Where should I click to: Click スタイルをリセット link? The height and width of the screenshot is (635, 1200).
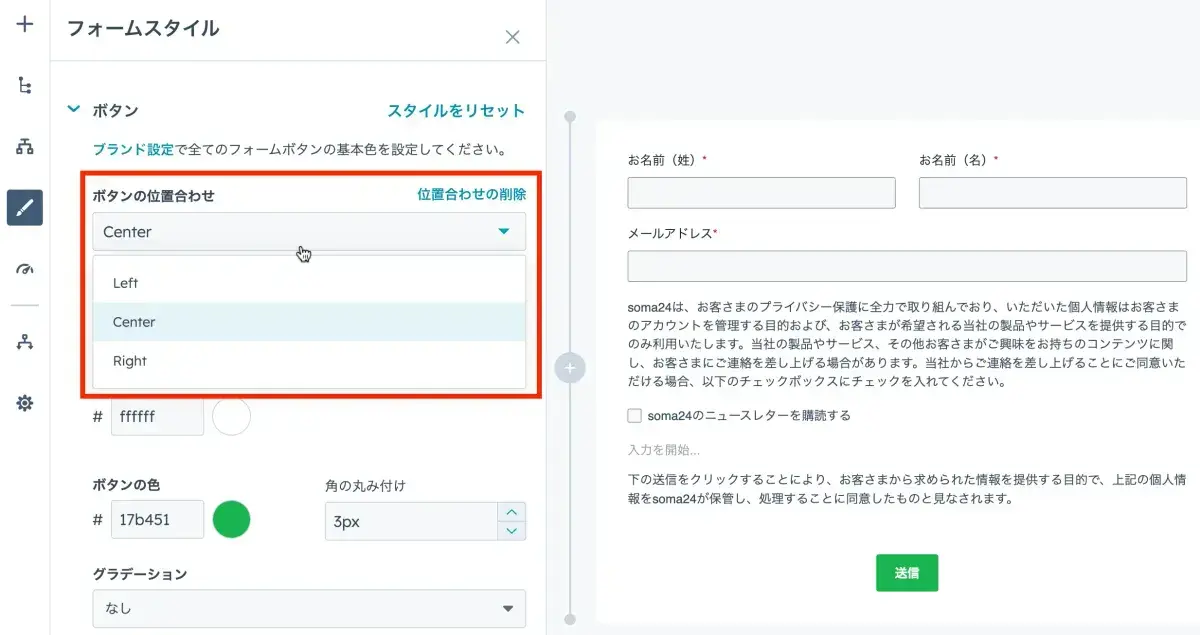tap(456, 111)
